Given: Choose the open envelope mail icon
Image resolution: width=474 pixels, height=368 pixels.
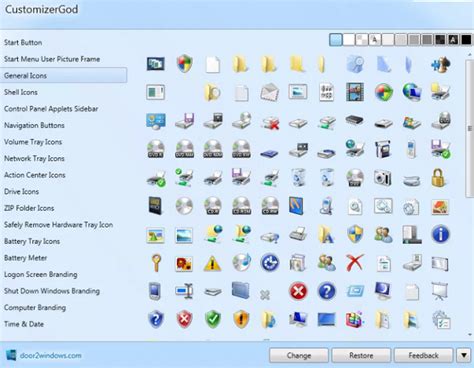Looking at the screenshot, I should pos(269,92).
